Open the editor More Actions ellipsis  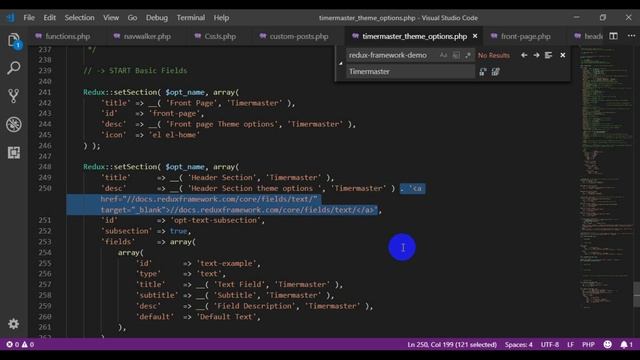[631, 36]
